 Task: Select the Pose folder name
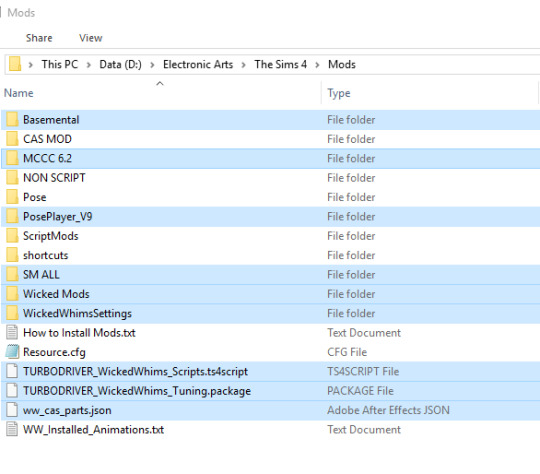tap(34, 197)
